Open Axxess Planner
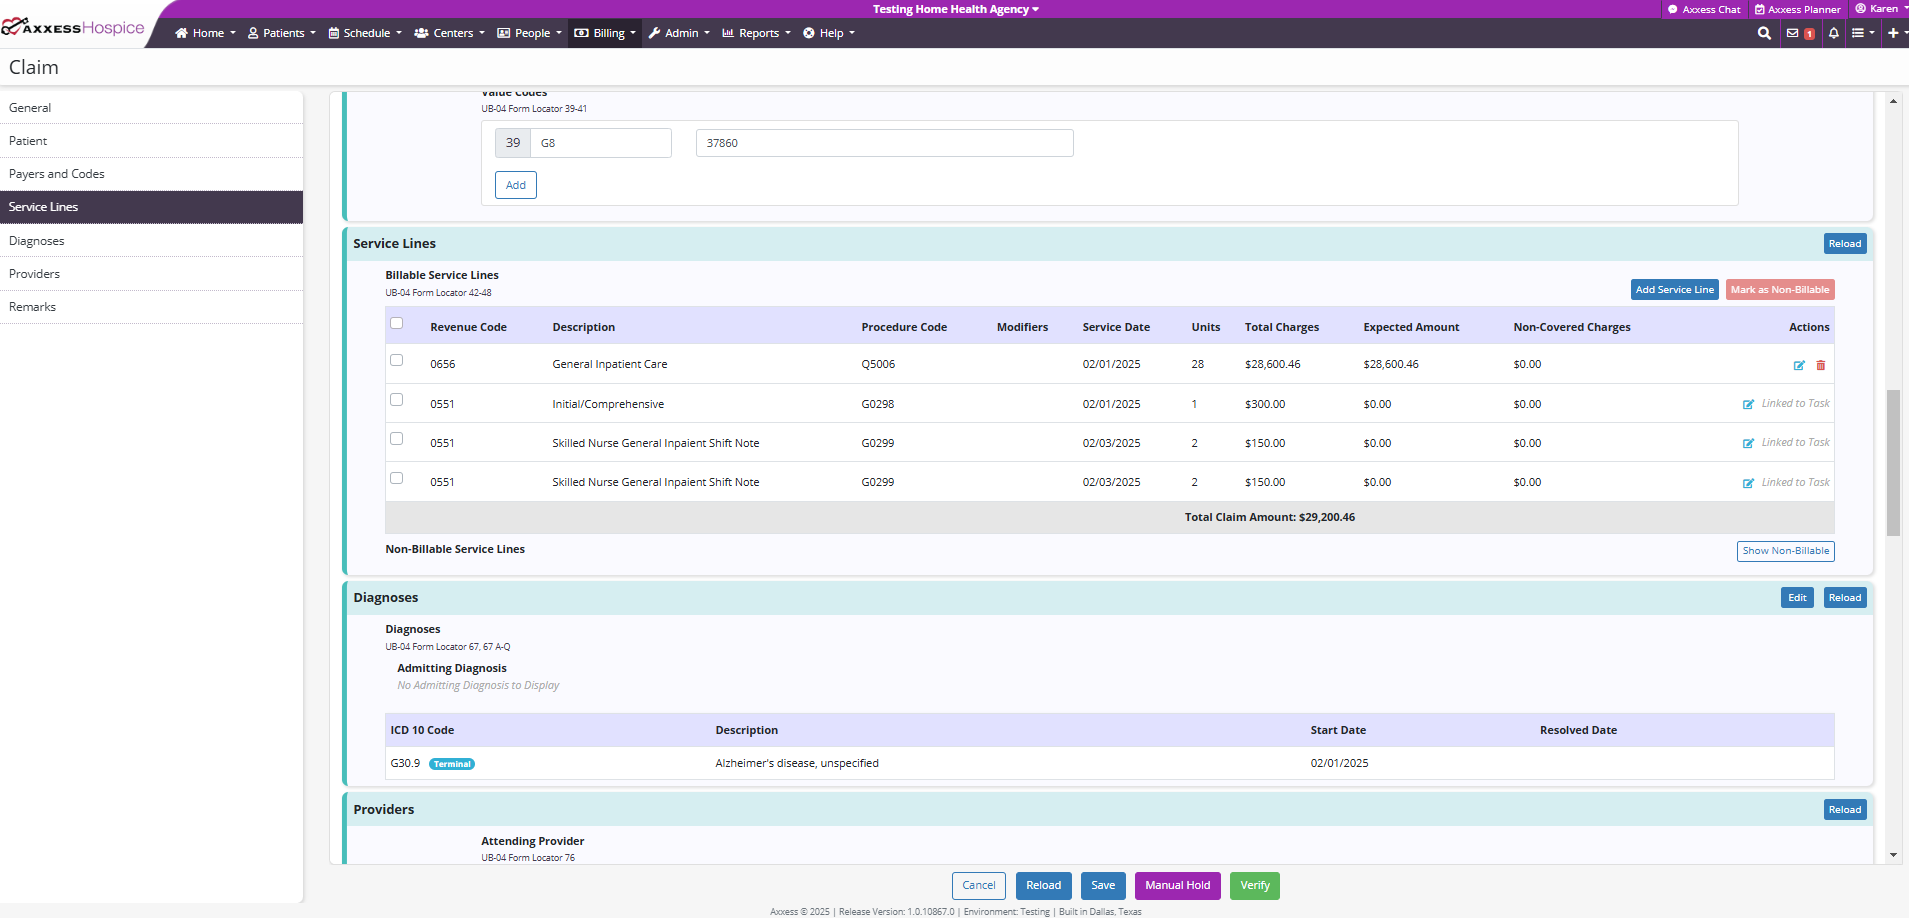 coord(1797,9)
